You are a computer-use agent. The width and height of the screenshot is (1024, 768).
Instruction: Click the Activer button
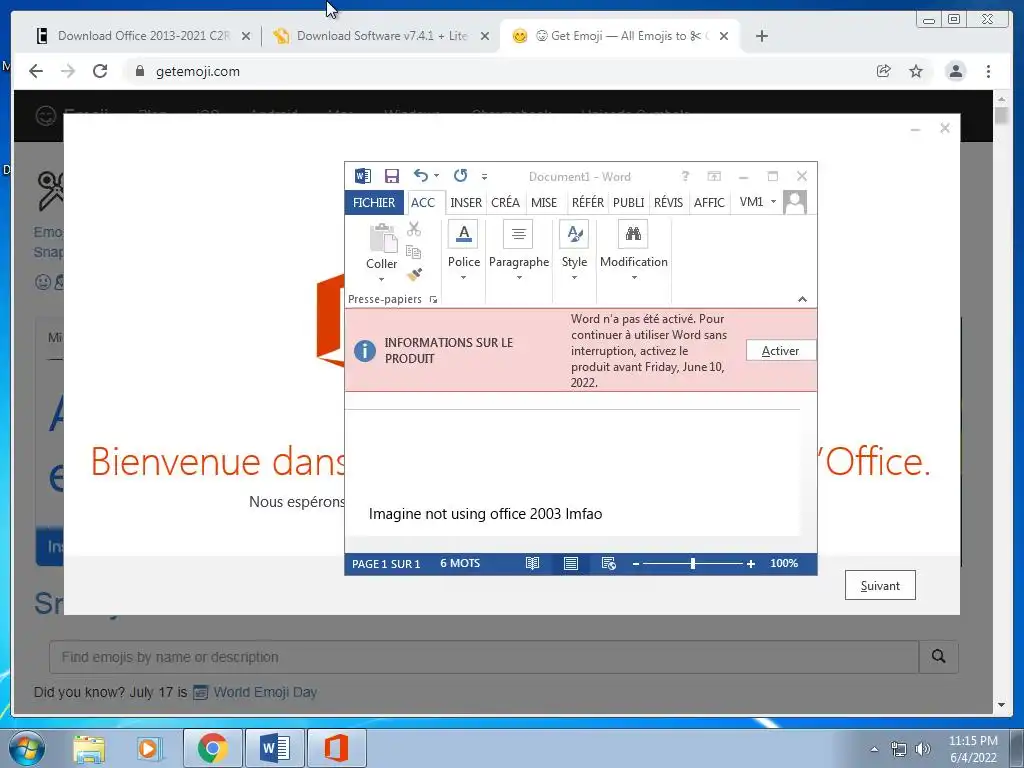pos(780,351)
